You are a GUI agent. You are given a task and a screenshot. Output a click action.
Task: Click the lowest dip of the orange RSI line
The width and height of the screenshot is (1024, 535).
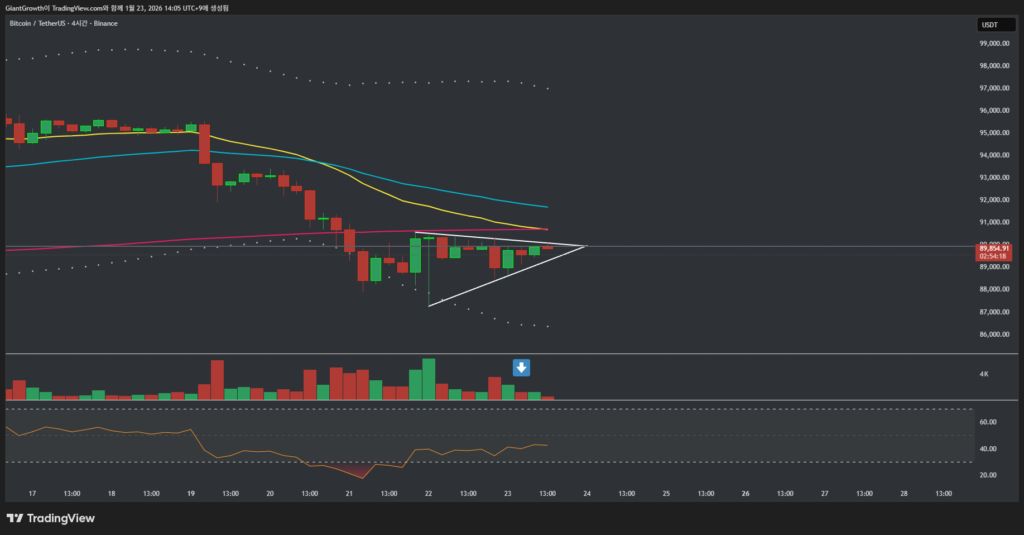click(361, 478)
